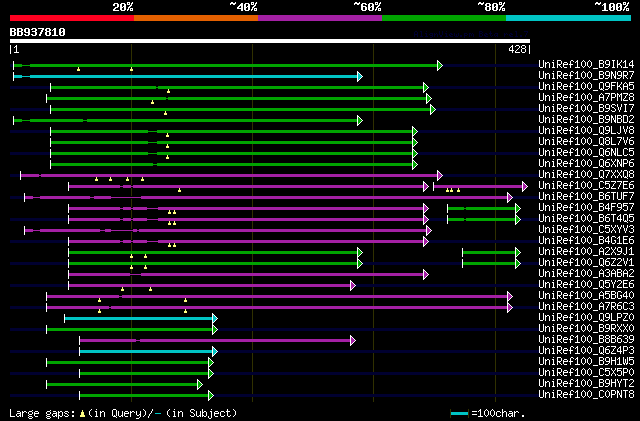Select the UniRef100_Q6Z2V1 label
The height and width of the screenshot is (421, 640).
coord(586,263)
